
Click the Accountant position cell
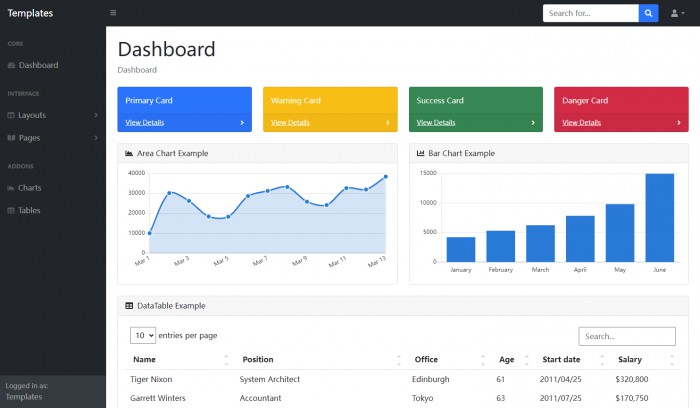point(260,398)
